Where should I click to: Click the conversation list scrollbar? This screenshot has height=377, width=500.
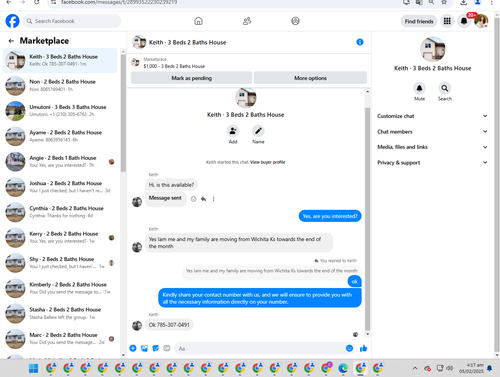click(123, 113)
